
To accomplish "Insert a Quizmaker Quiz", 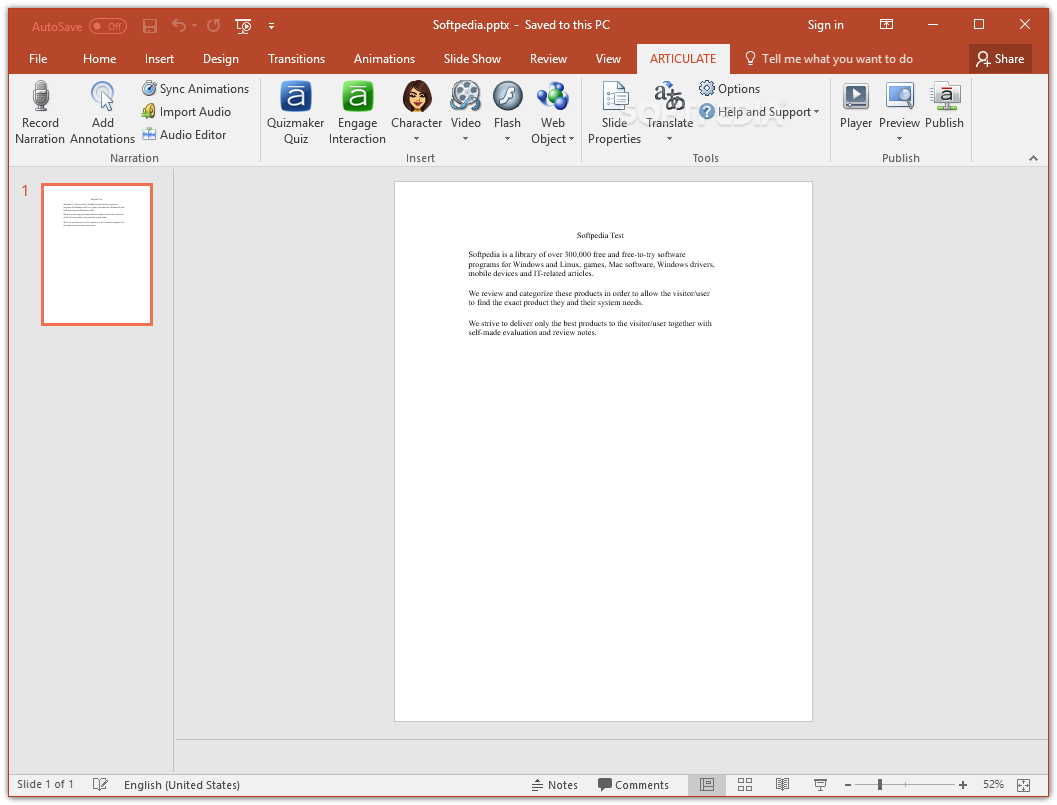I will tap(295, 113).
